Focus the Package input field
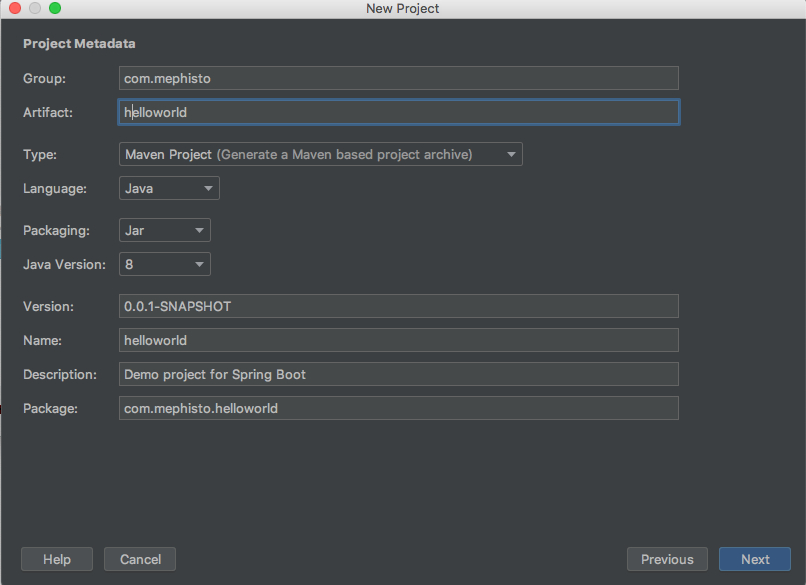This screenshot has height=585, width=806. point(398,408)
